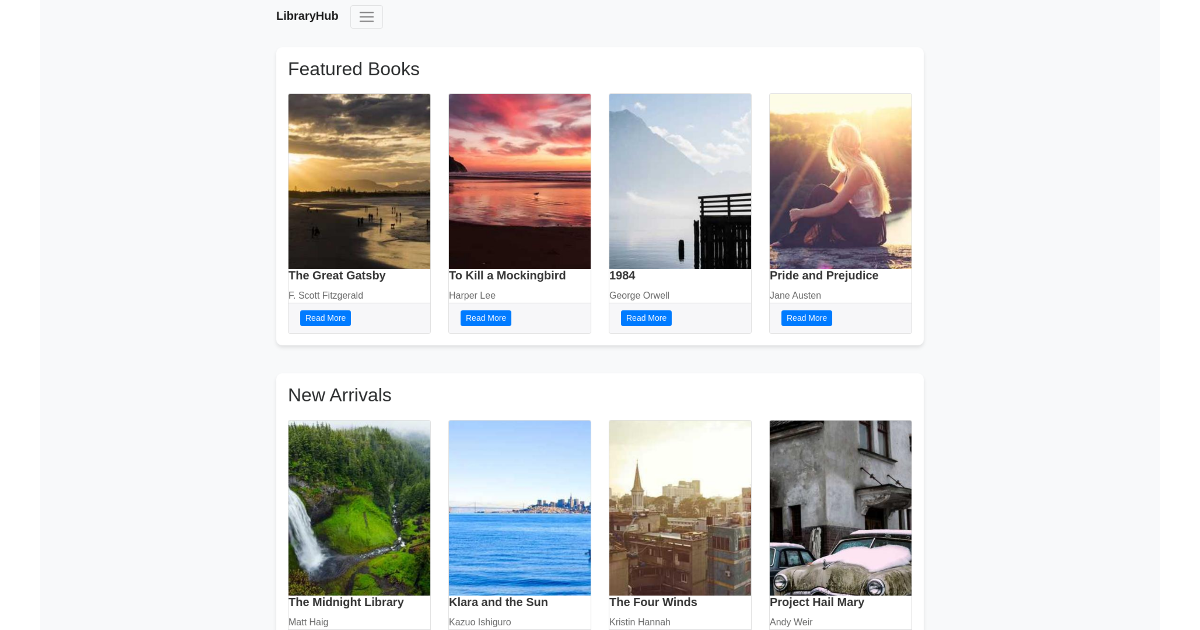Click Read More for Pride and Prejudice
This screenshot has height=630, width=1200.
point(806,317)
